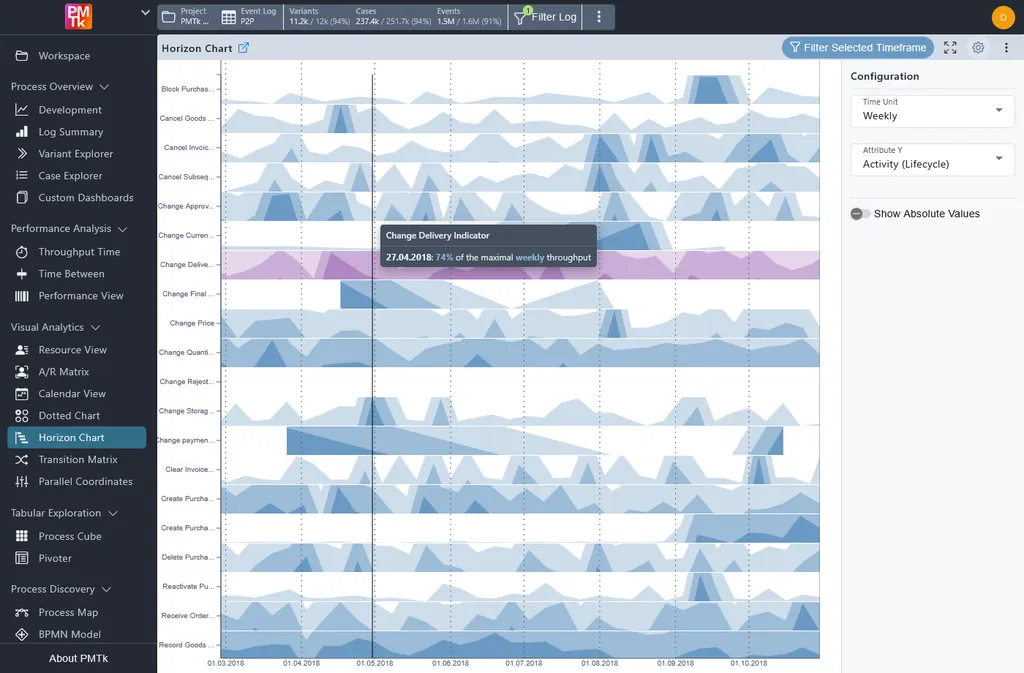Image resolution: width=1024 pixels, height=673 pixels.
Task: Open Transition Matrix from the sidebar
Action: [78, 460]
